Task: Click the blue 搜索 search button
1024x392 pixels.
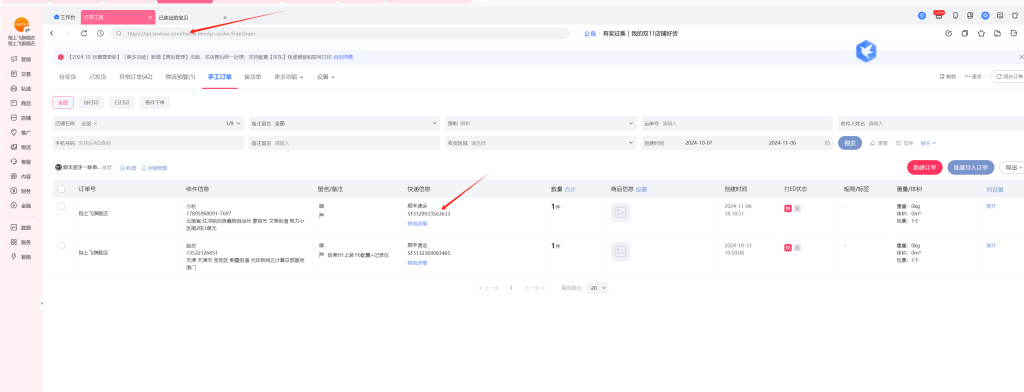Action: pyautogui.click(x=850, y=142)
